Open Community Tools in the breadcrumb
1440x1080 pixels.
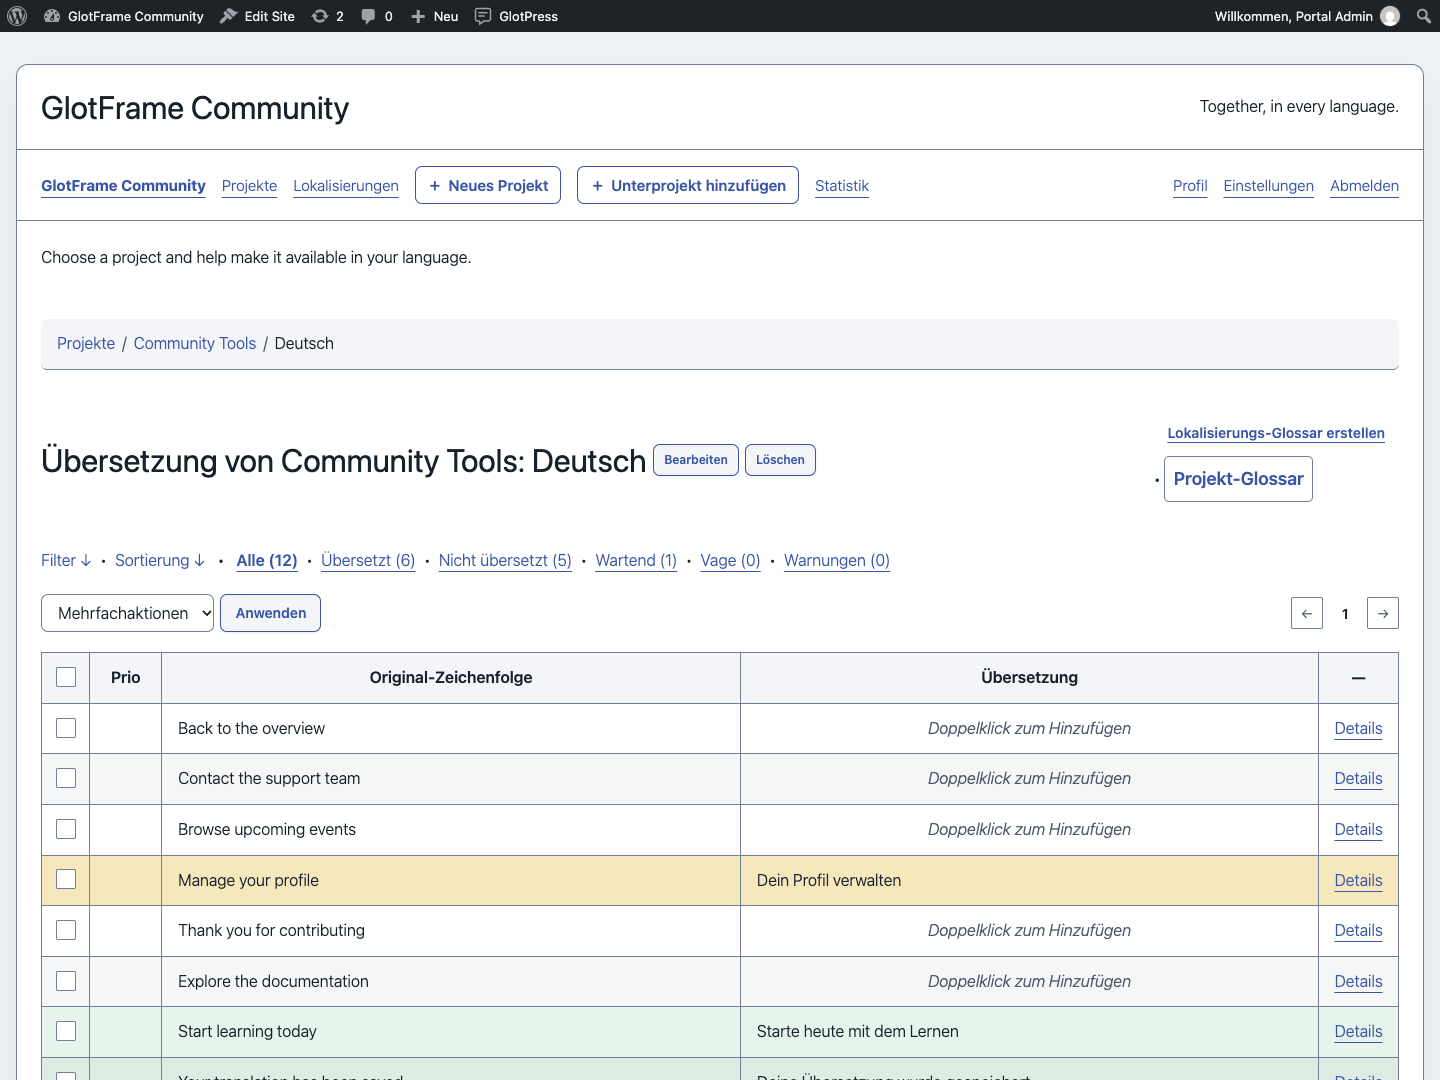[x=195, y=343]
